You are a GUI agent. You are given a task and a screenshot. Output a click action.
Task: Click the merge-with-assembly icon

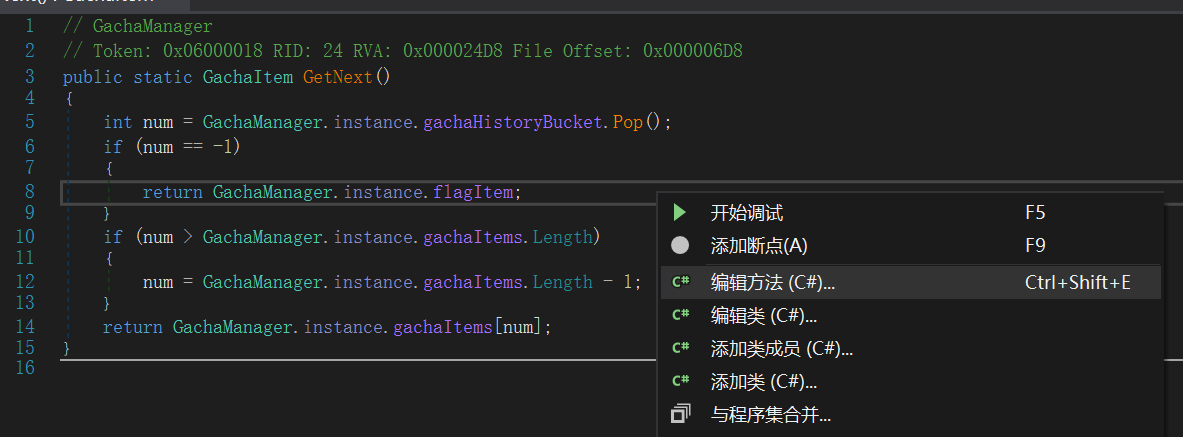pos(681,414)
